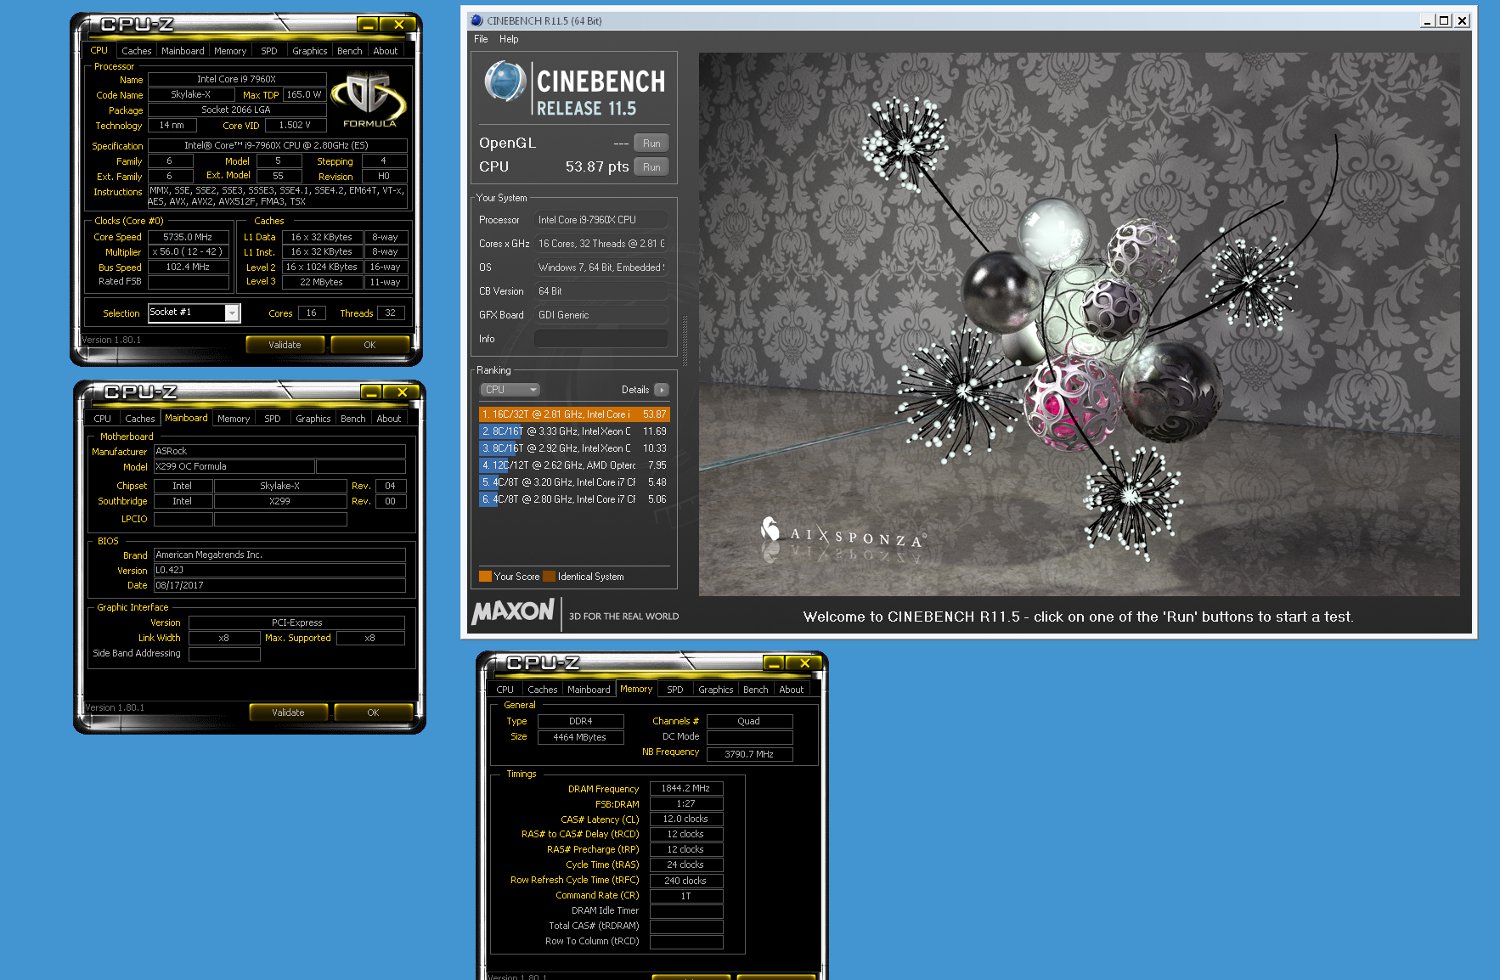Open About tab in top CPU-Z window

[x=385, y=51]
